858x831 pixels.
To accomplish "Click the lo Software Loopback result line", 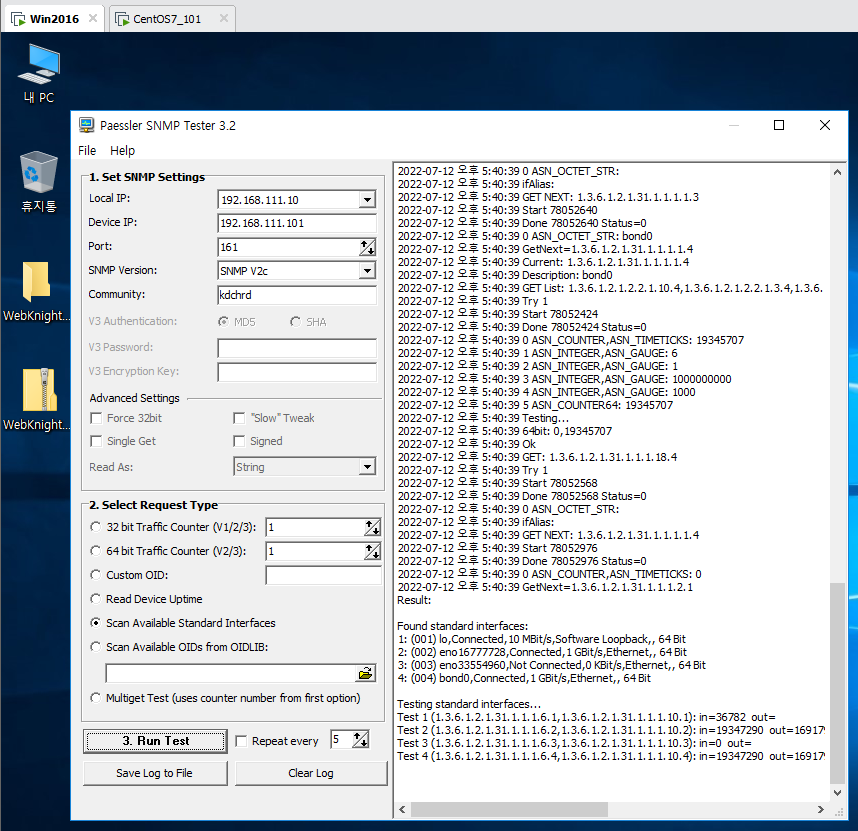I will [x=541, y=639].
